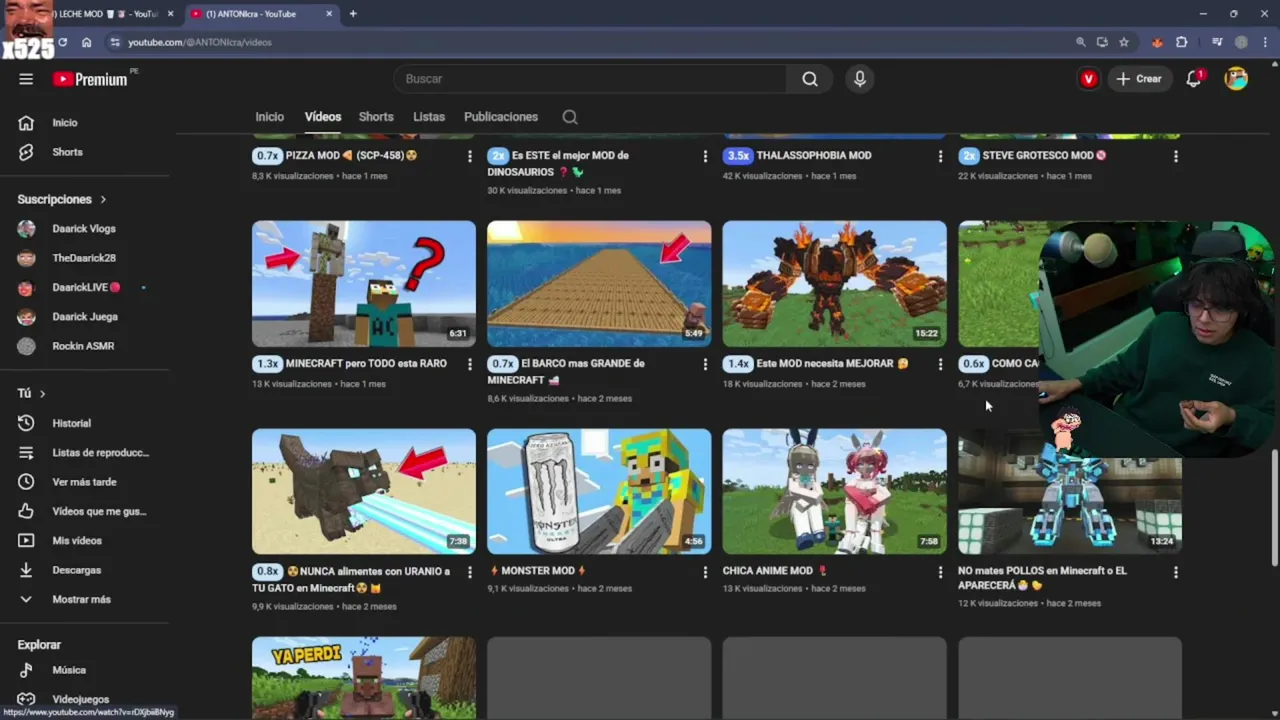Open options for Este MOD necesita MEJORAR
Image resolution: width=1280 pixels, height=720 pixels.
click(x=940, y=364)
